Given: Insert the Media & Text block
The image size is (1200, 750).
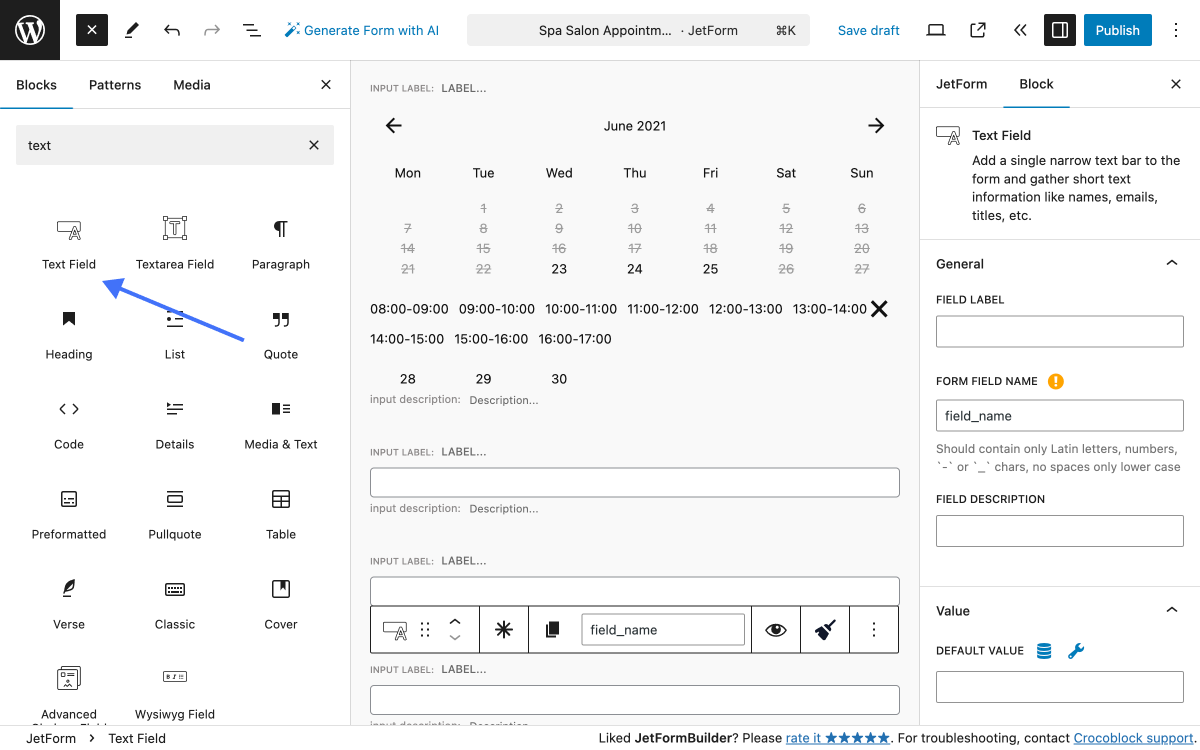Looking at the screenshot, I should (x=281, y=423).
